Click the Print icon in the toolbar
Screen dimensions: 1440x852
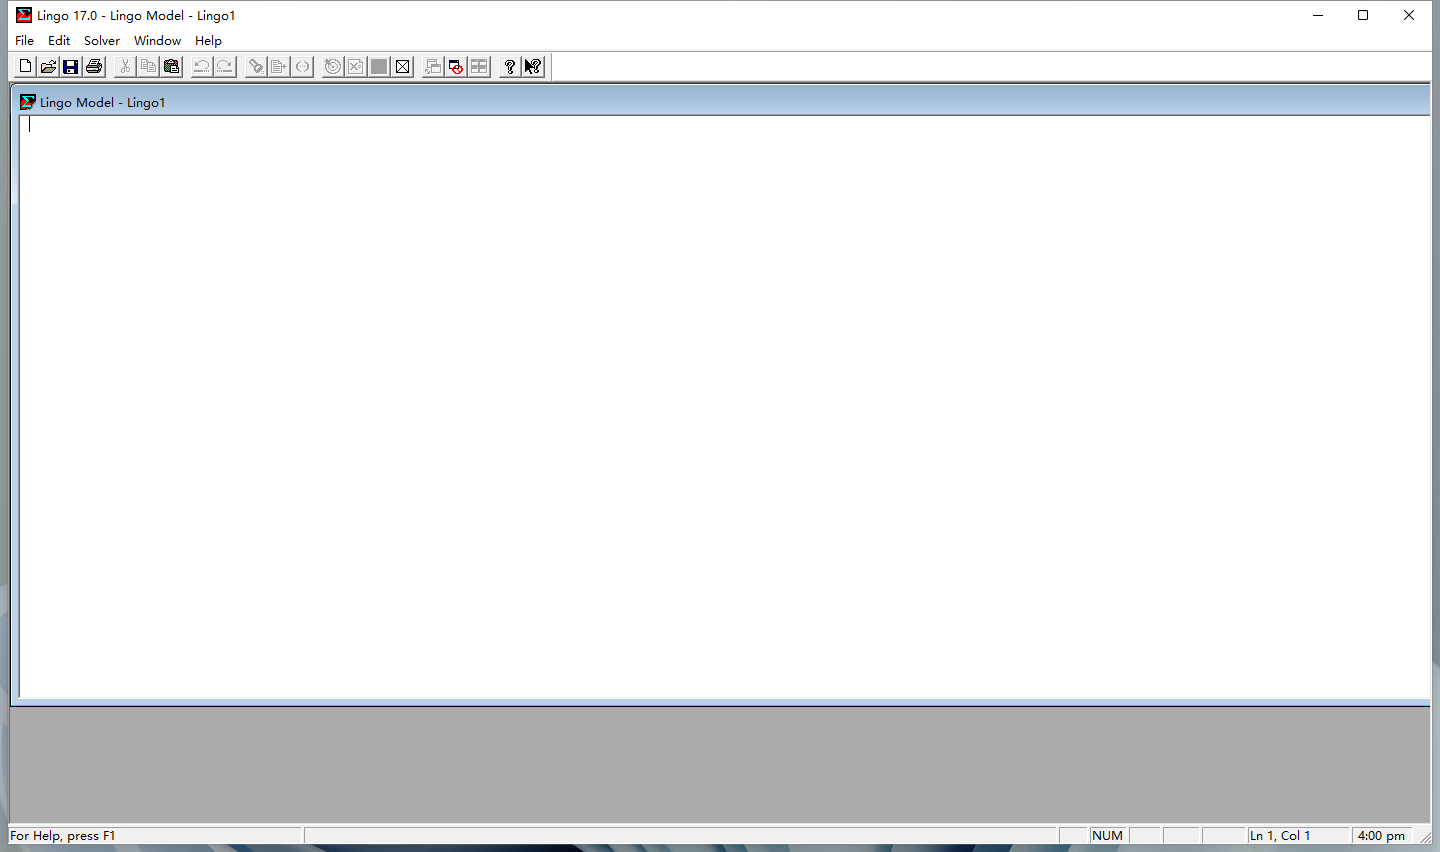pyautogui.click(x=94, y=67)
